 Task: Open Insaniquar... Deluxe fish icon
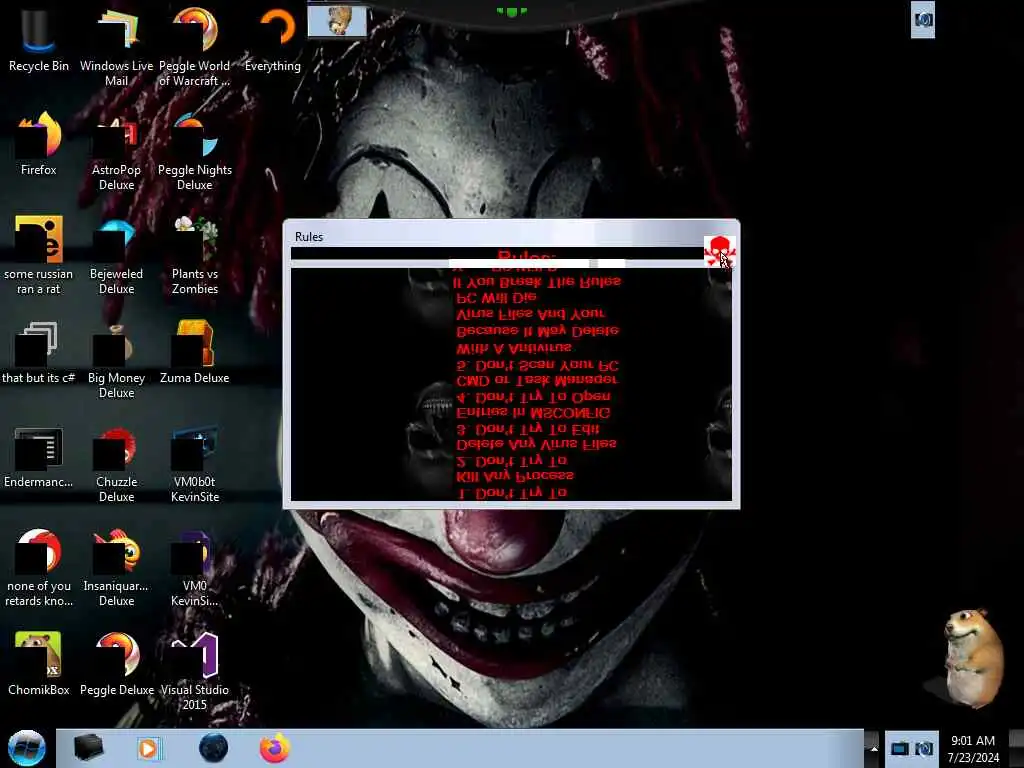[x=116, y=568]
